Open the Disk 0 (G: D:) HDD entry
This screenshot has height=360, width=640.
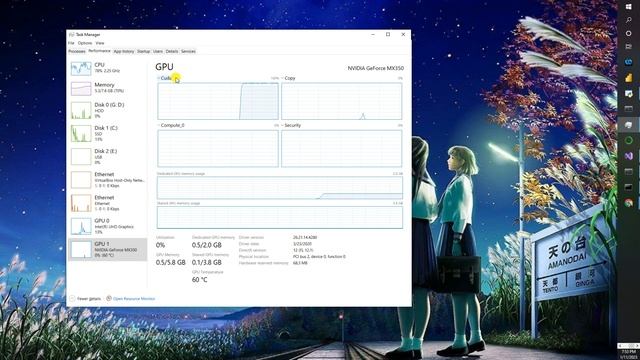107,110
